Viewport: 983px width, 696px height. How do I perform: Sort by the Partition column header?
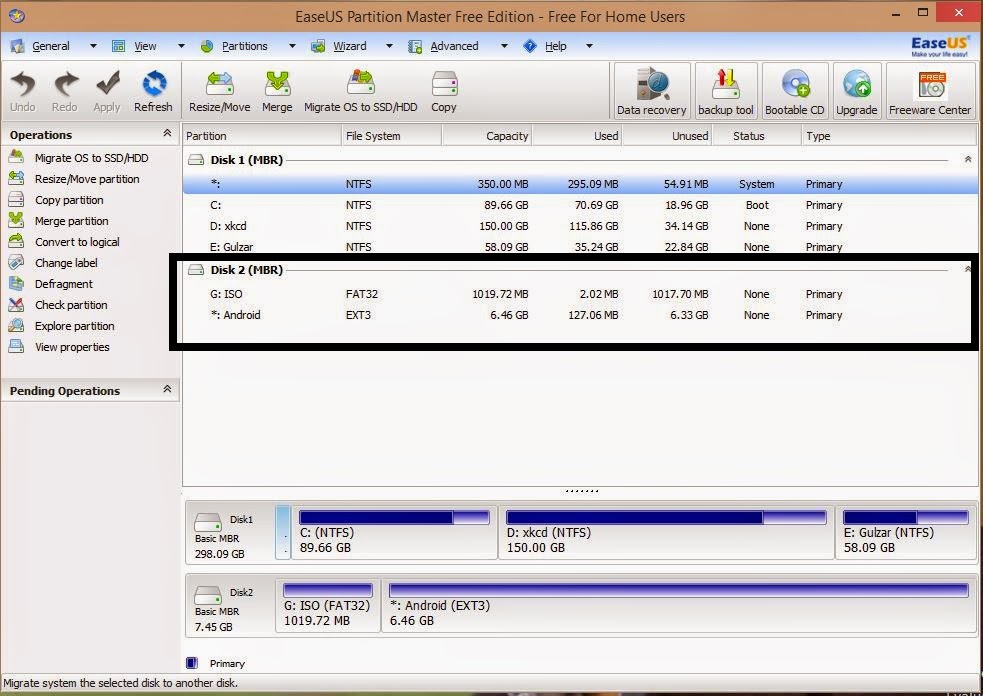[x=261, y=136]
